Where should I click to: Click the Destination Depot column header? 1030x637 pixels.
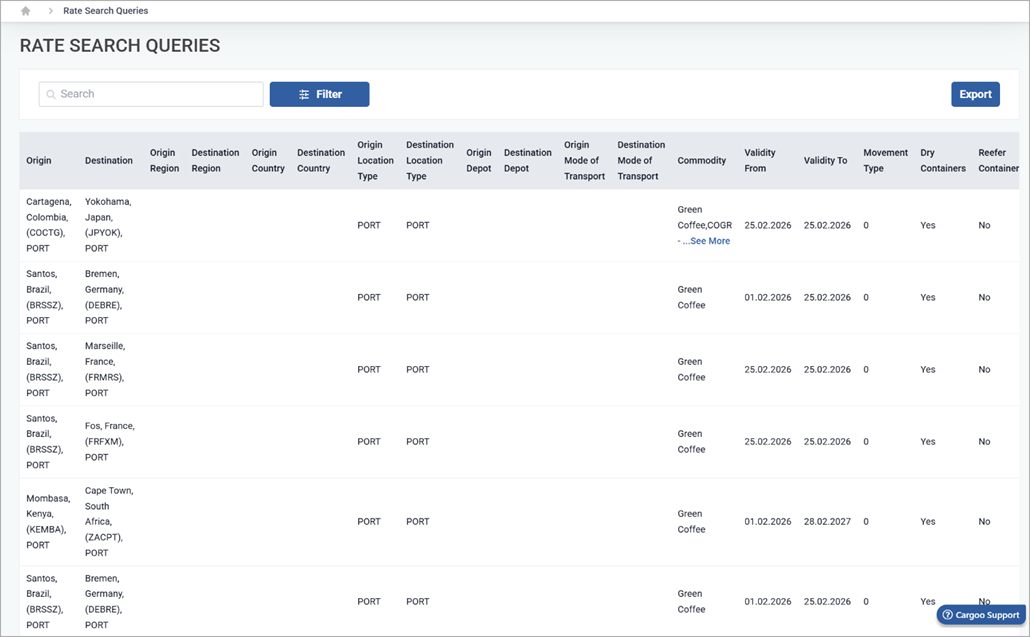527,160
